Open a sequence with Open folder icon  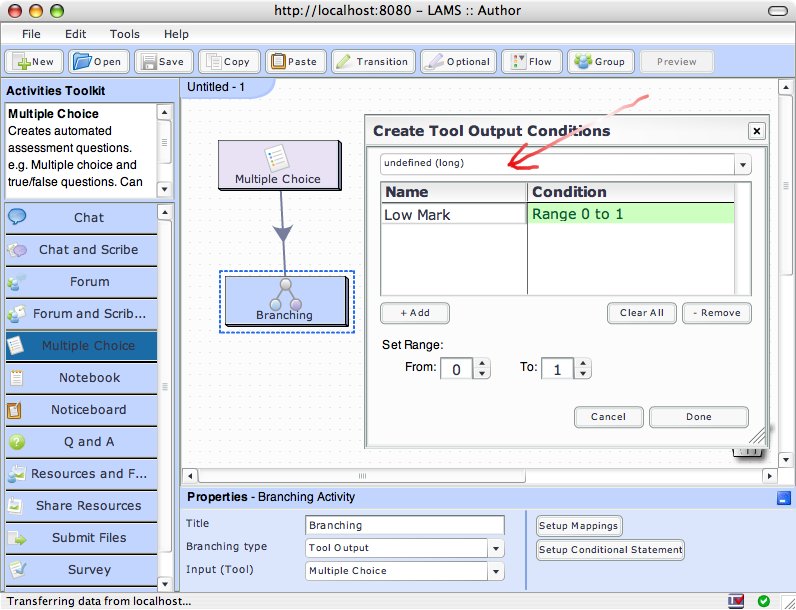click(84, 61)
